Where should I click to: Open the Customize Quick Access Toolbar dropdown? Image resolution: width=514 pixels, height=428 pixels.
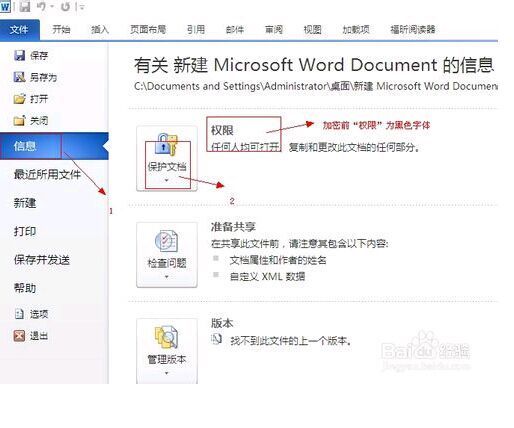[x=82, y=7]
